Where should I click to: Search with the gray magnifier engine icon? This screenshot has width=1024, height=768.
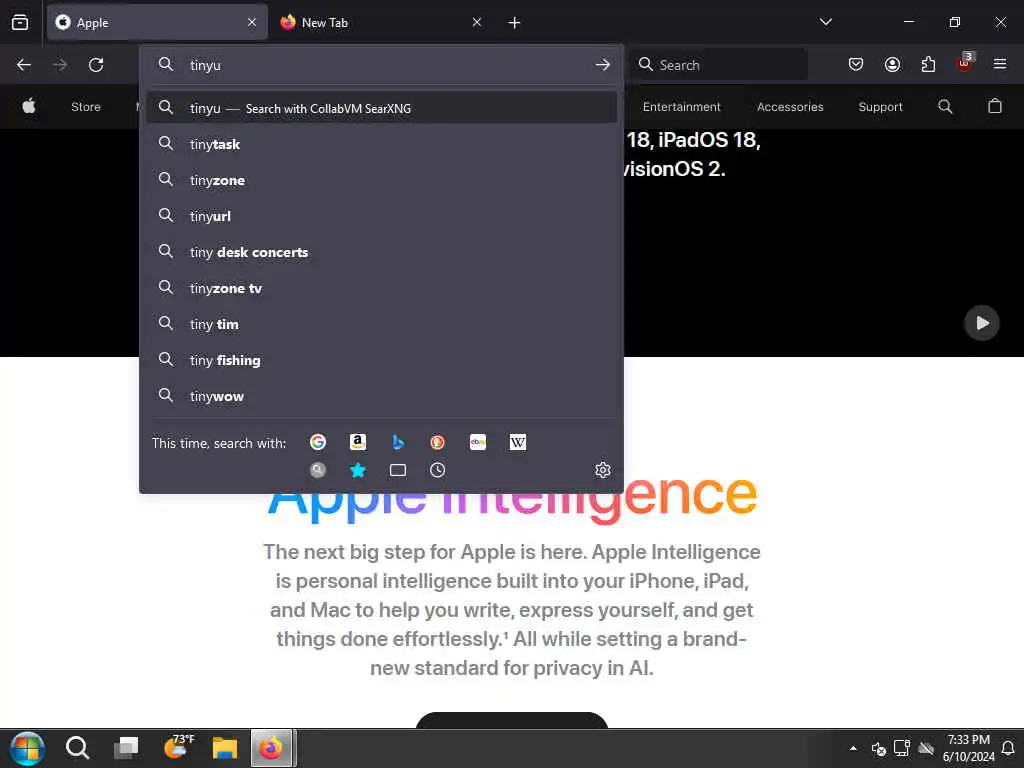[x=318, y=470]
